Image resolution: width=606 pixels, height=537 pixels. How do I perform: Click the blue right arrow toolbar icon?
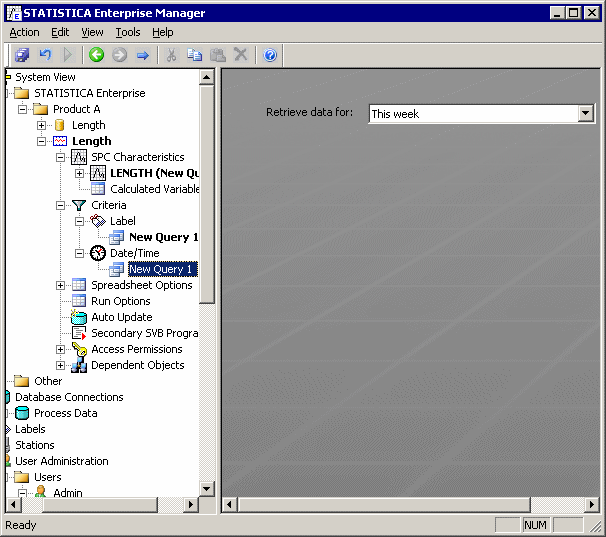(142, 55)
